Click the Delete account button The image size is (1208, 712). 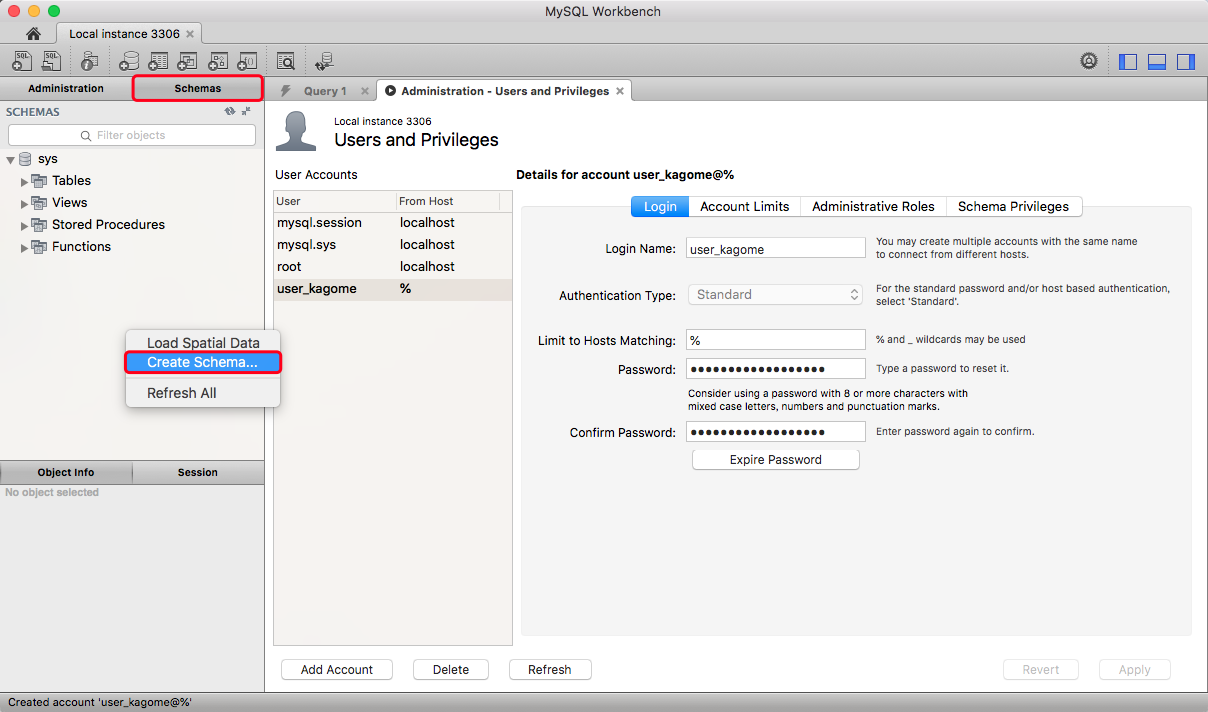(x=451, y=670)
